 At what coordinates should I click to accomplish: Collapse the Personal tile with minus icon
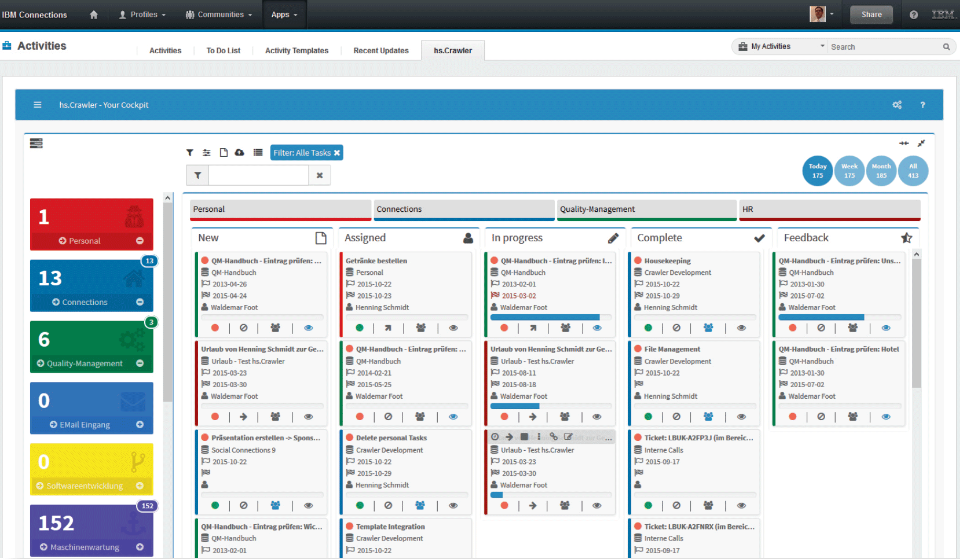coord(139,241)
